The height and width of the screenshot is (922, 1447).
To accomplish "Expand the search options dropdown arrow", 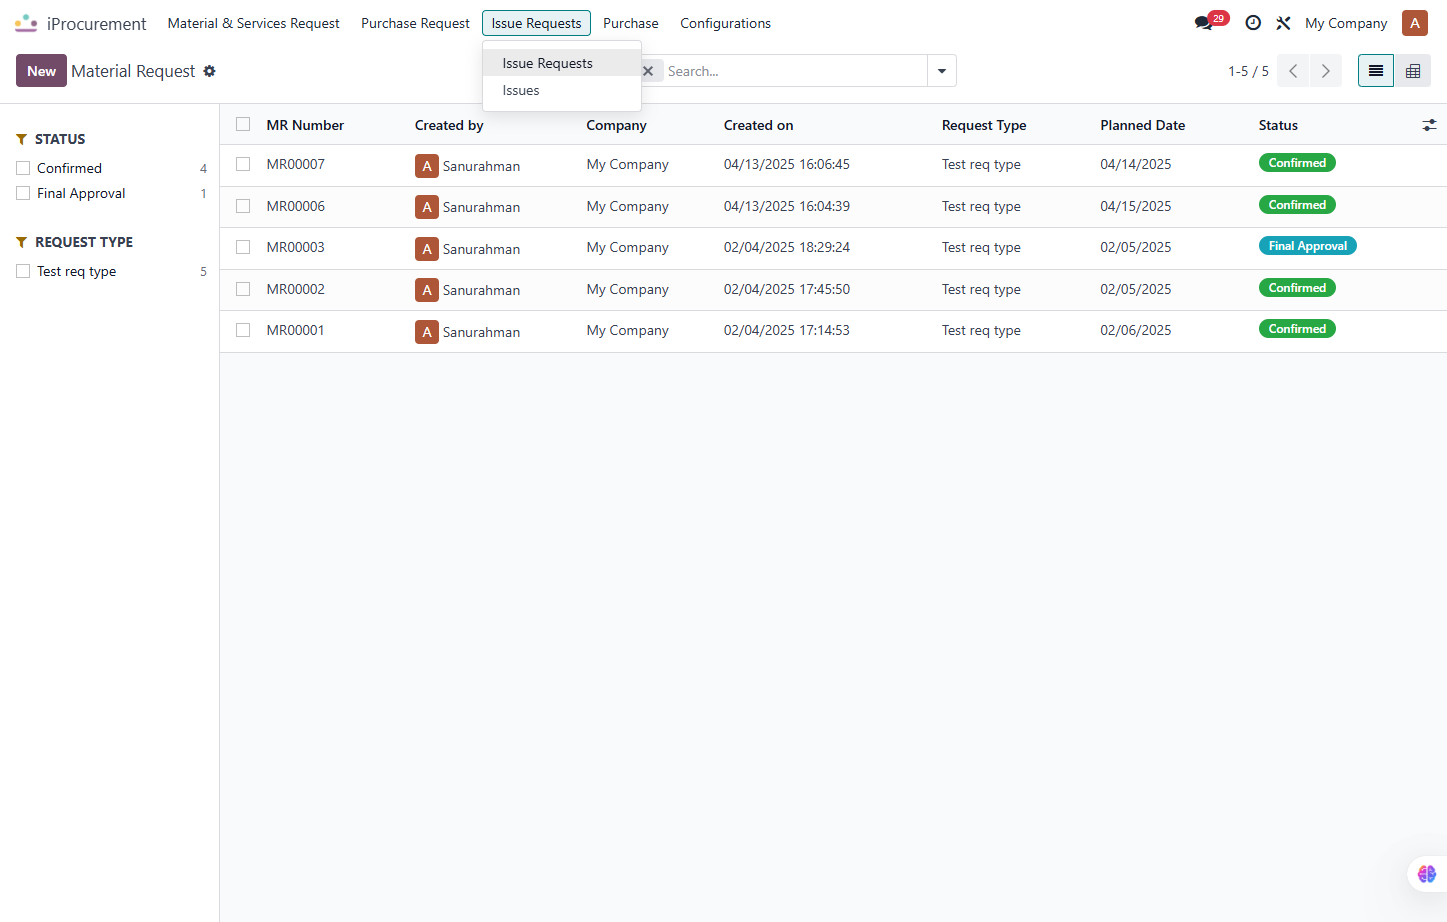I will click(x=942, y=71).
